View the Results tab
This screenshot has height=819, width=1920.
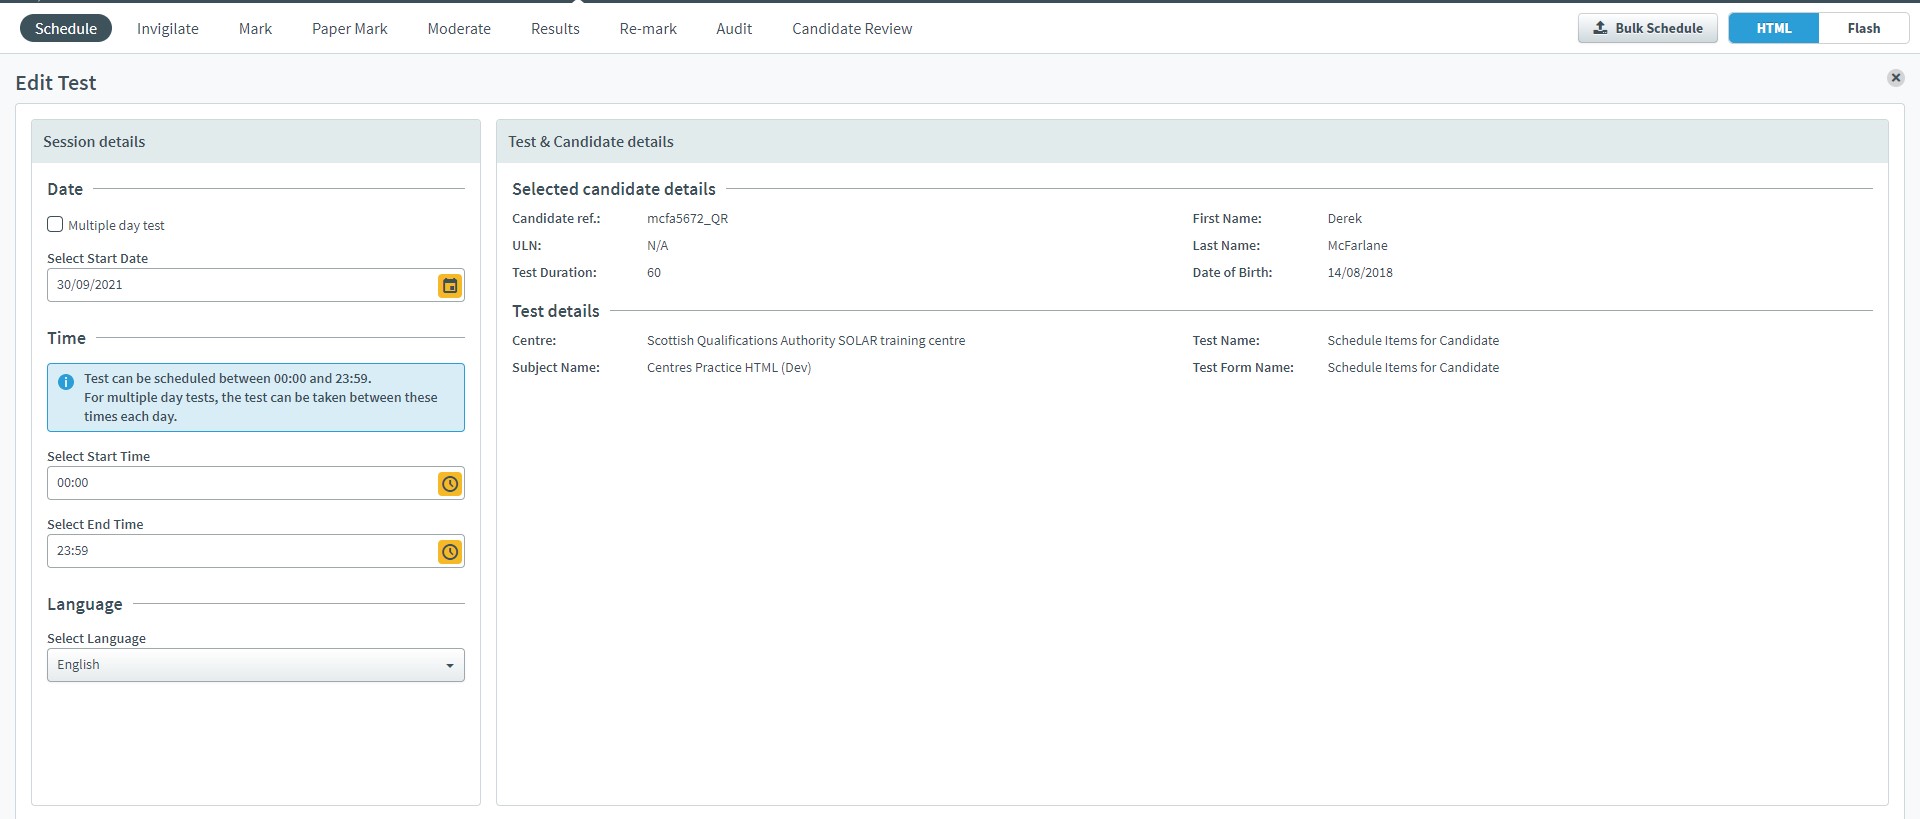pos(555,28)
